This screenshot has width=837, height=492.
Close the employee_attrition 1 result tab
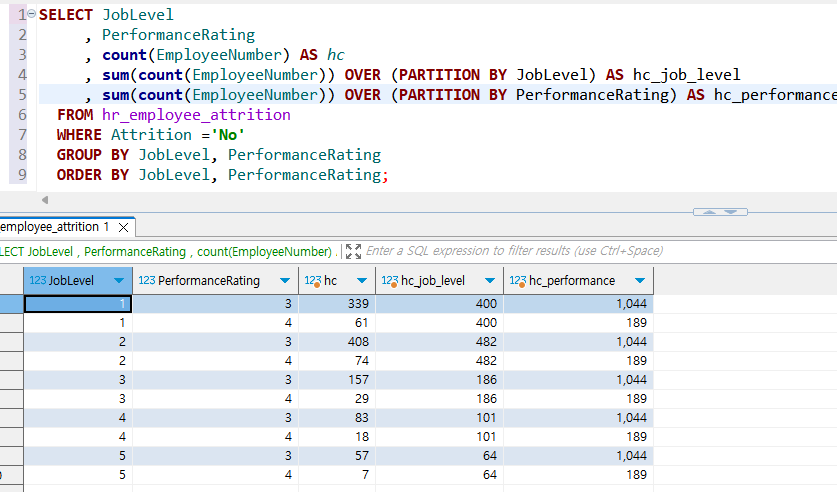pyautogui.click(x=123, y=227)
